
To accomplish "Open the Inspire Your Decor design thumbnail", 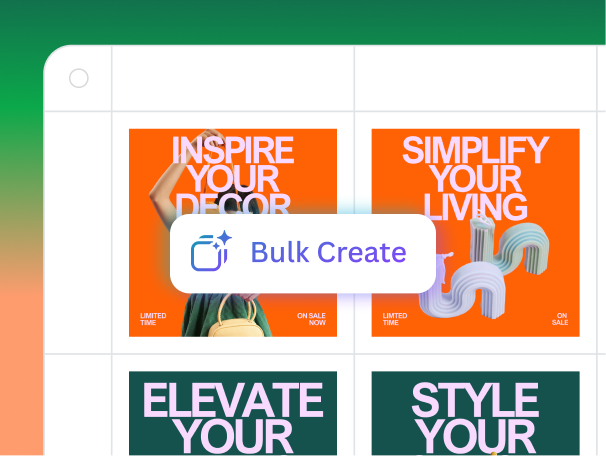I will (233, 233).
